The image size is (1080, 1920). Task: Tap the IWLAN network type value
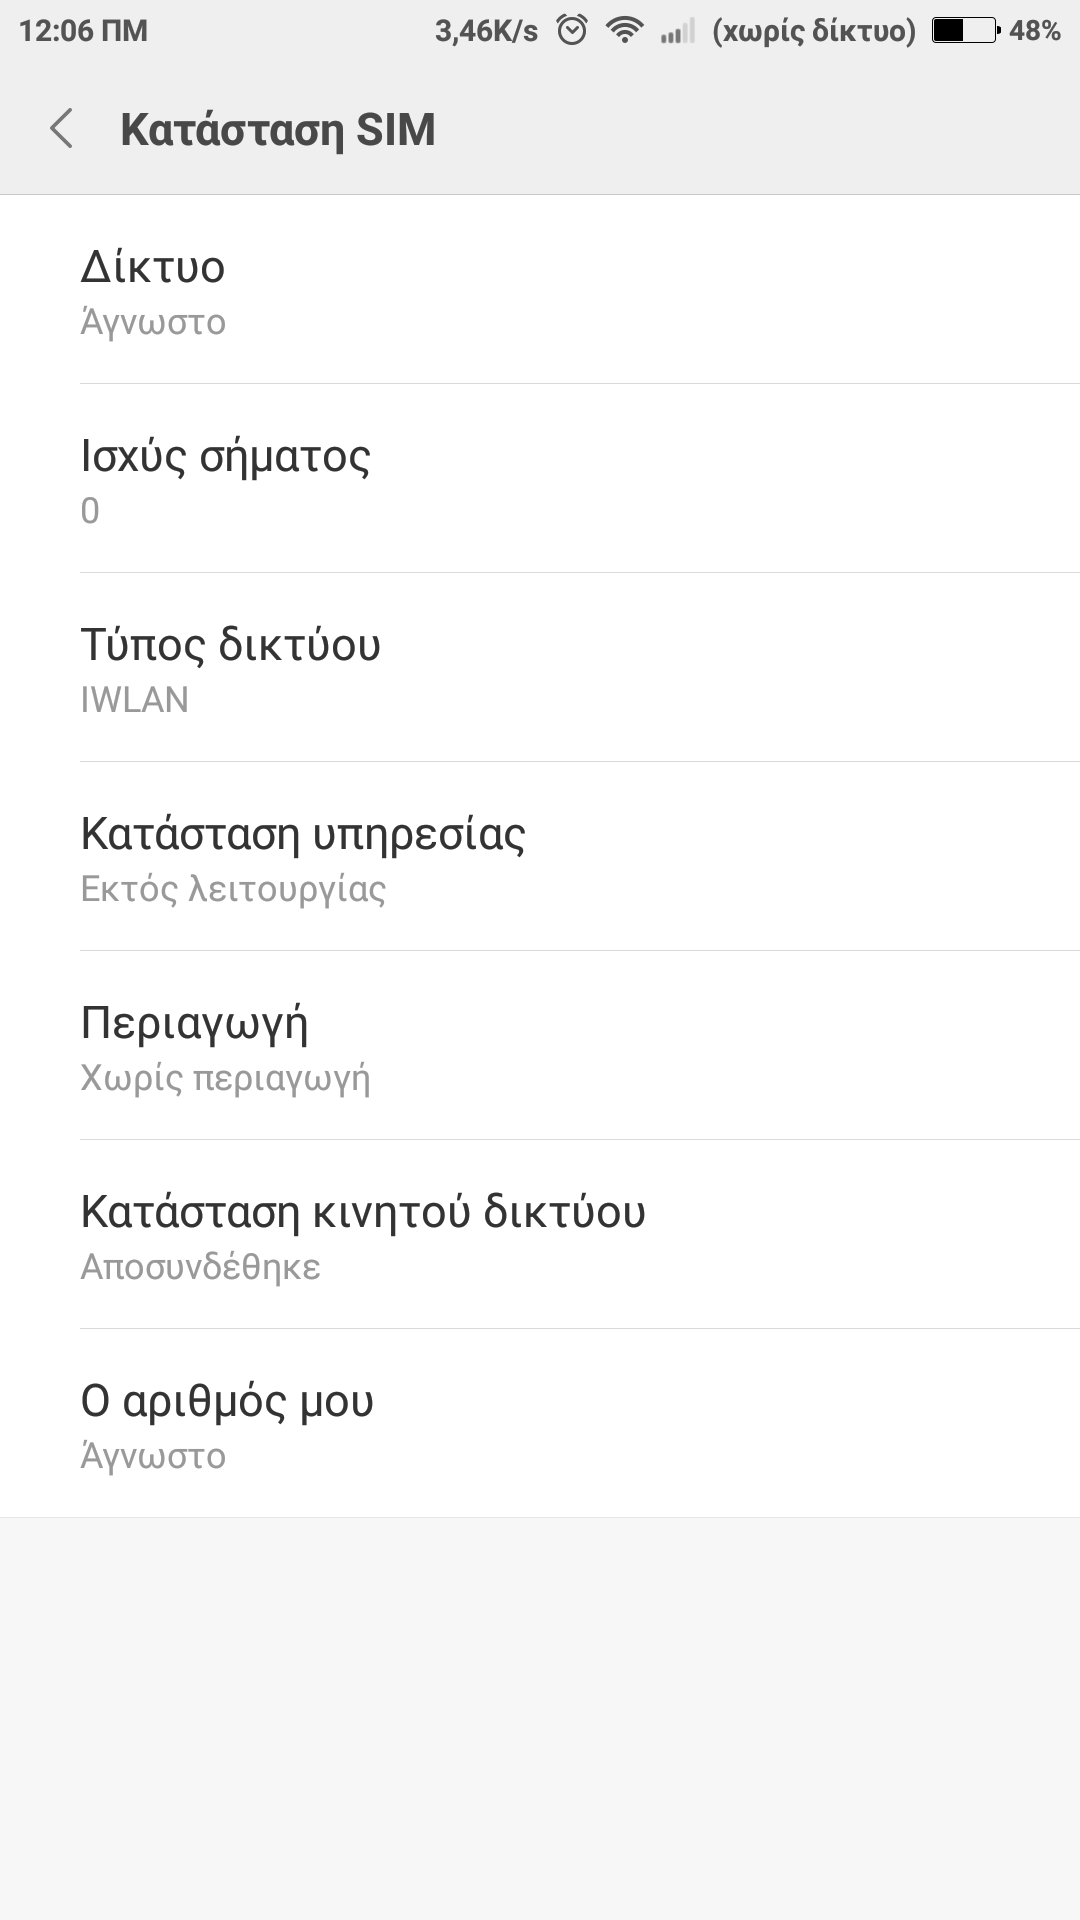tap(135, 700)
